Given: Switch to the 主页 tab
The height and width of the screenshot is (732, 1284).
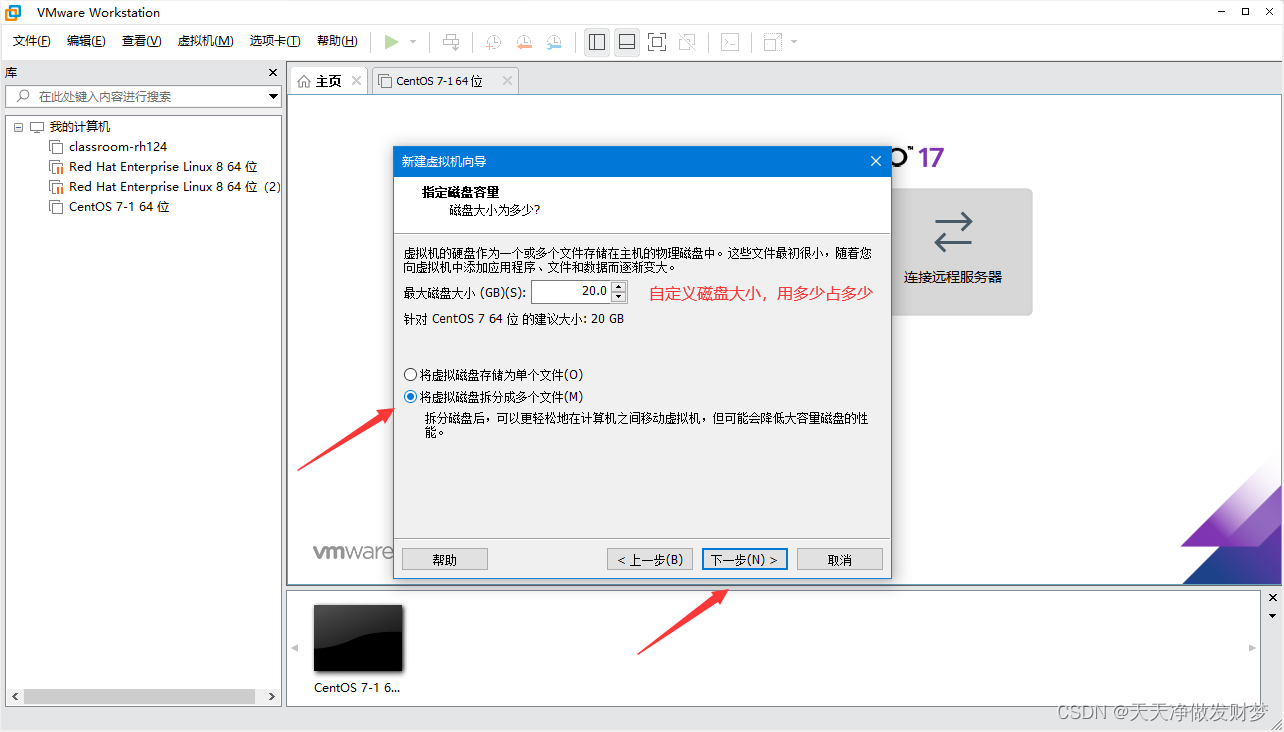Looking at the screenshot, I should tap(328, 82).
